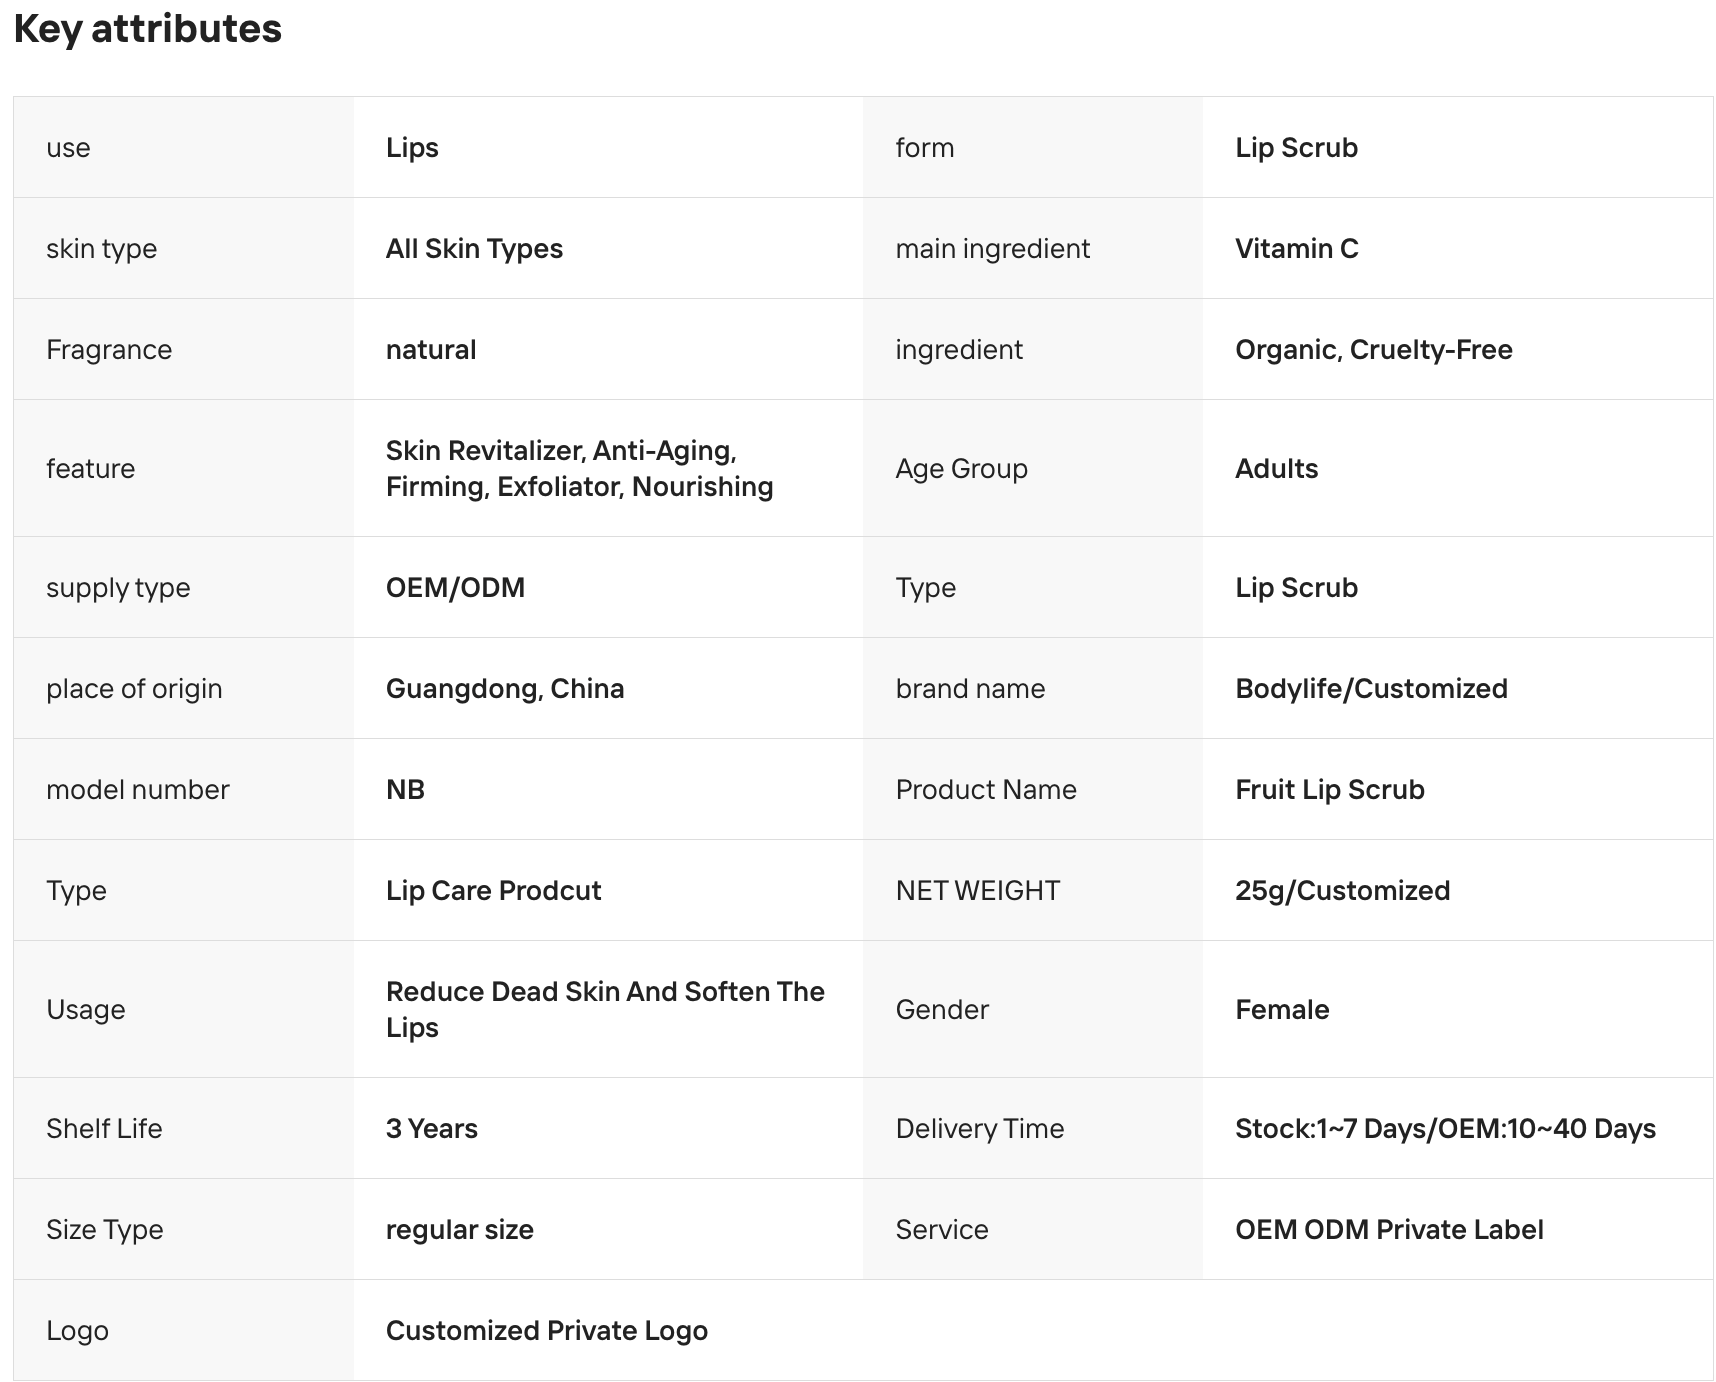Viewport: 1716px width, 1382px height.
Task: Click the NB model number value
Action: click(405, 790)
